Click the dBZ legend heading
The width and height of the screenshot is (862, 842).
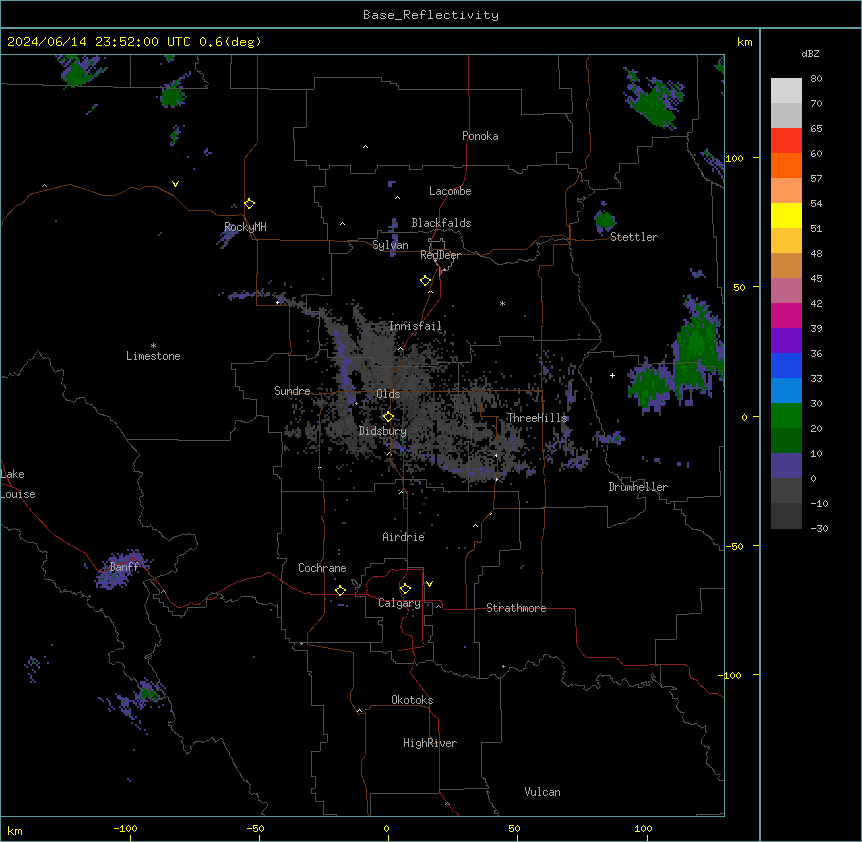tap(810, 54)
